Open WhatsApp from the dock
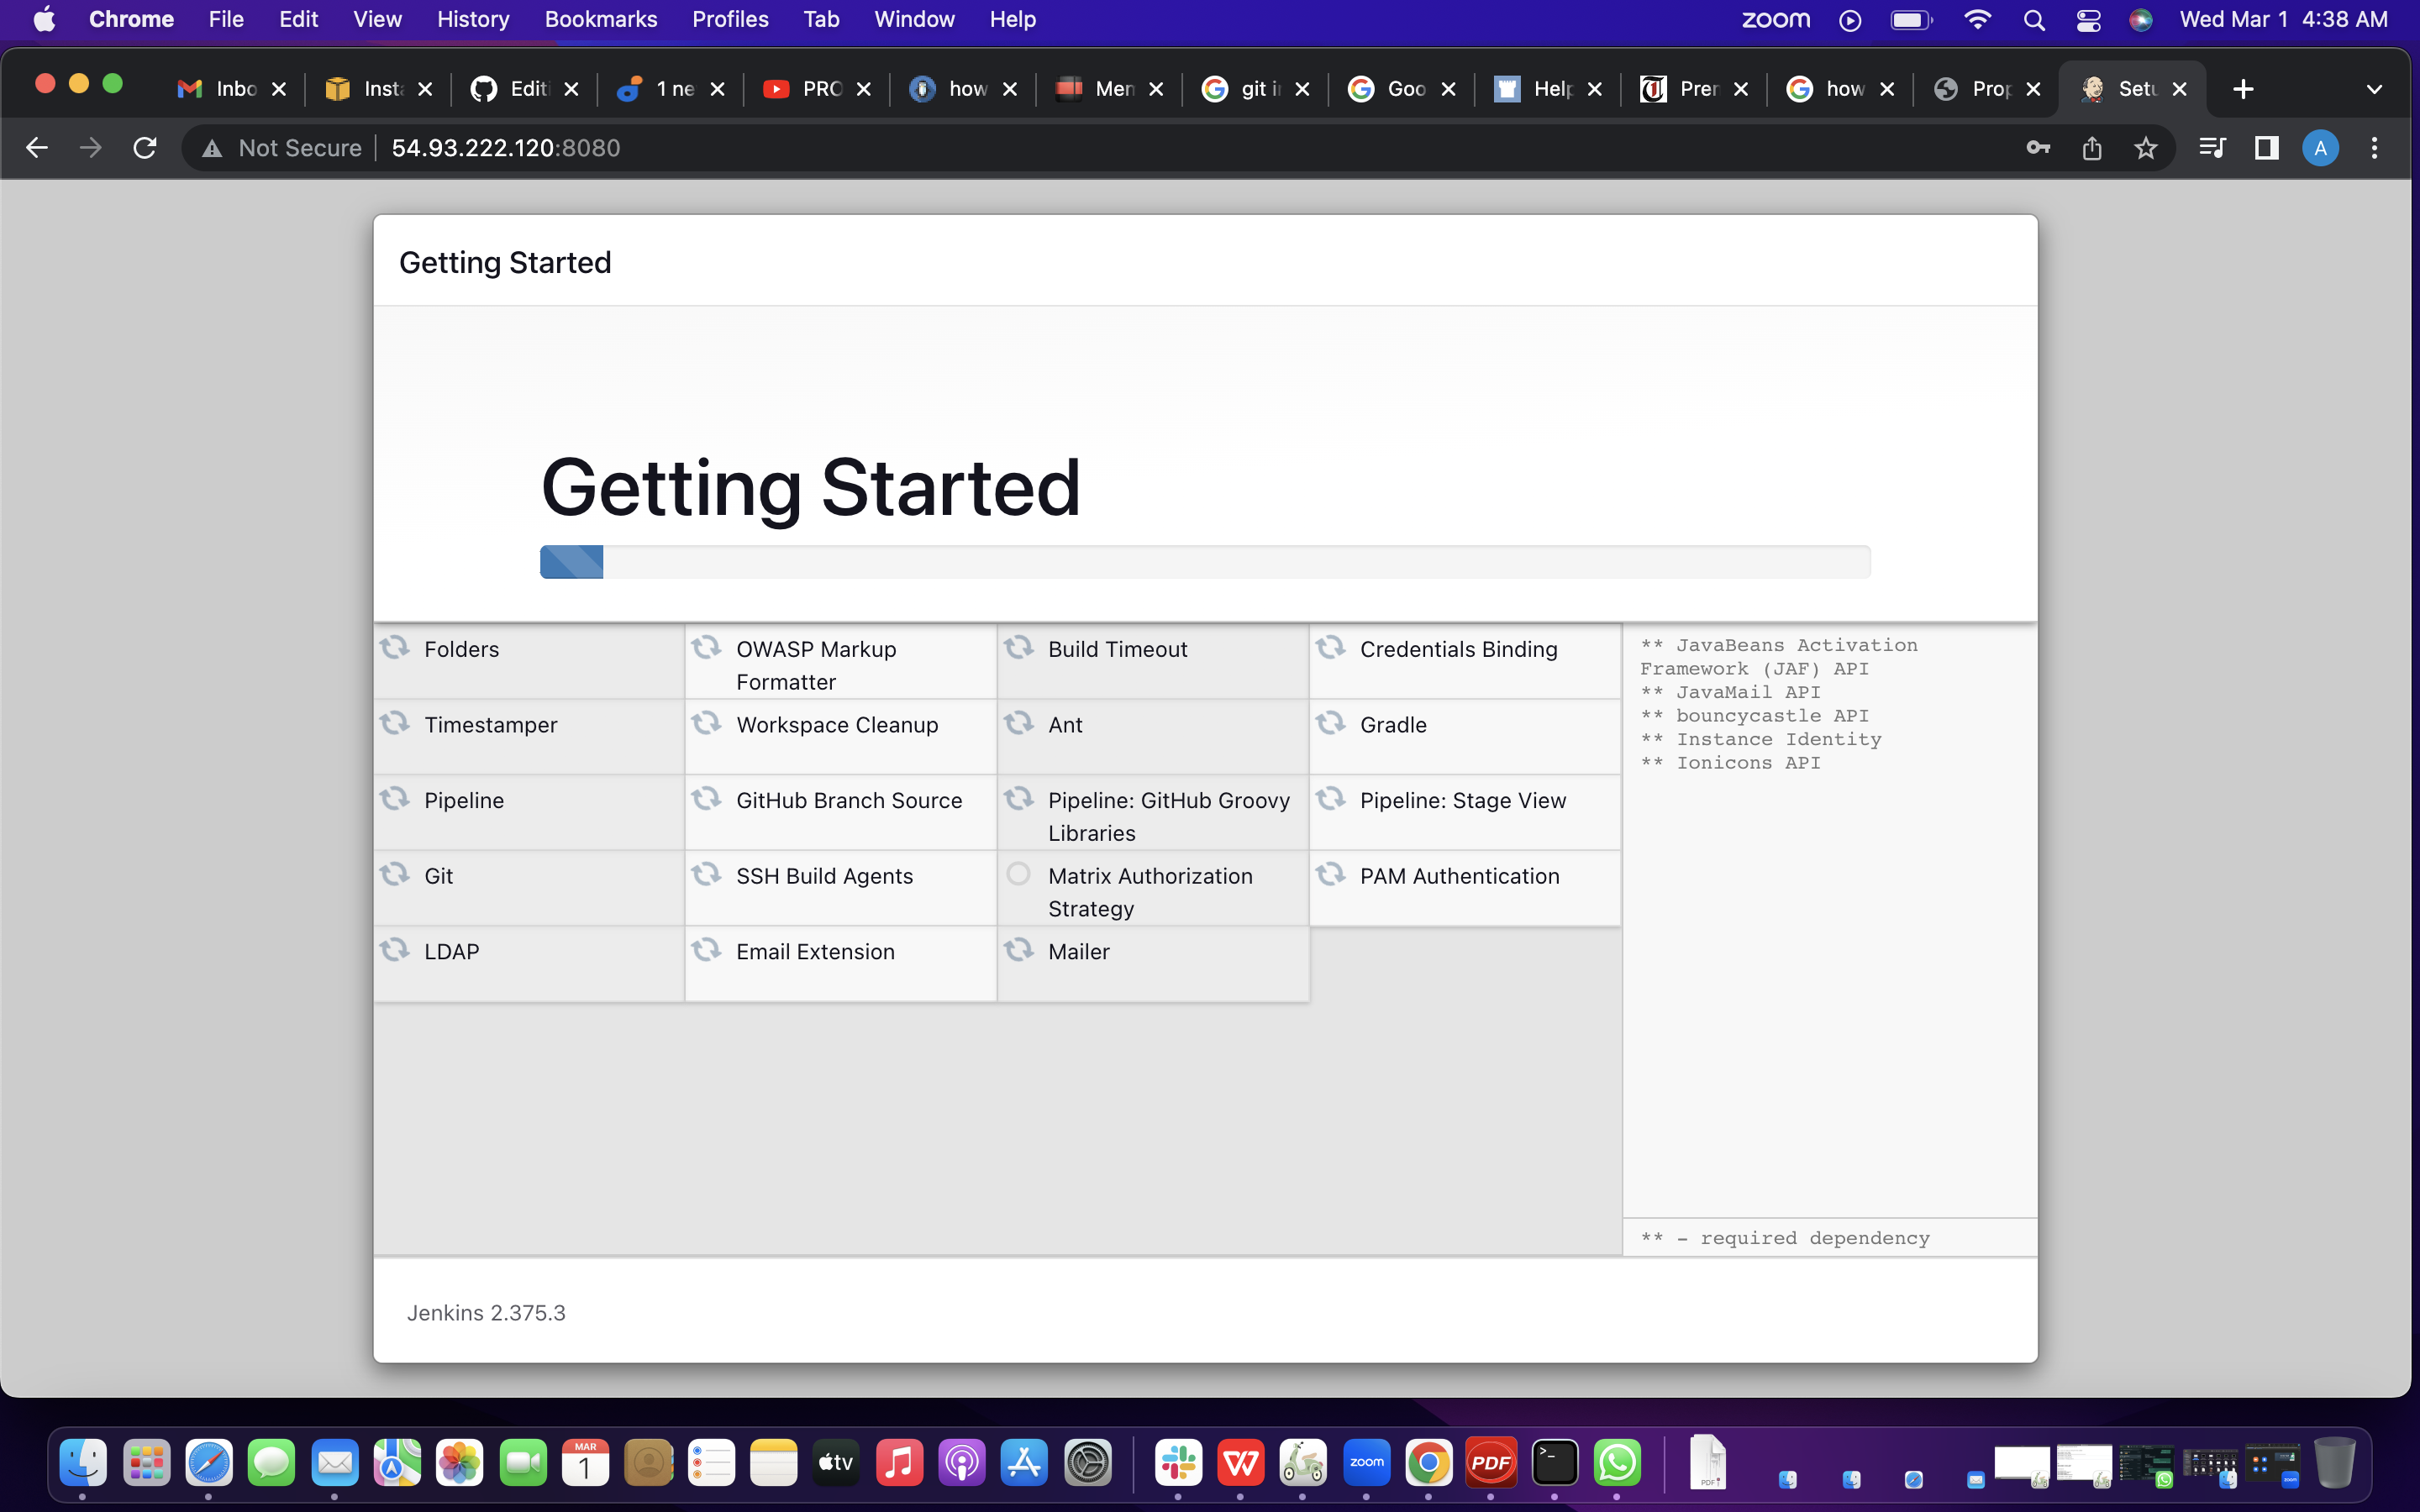The width and height of the screenshot is (2420, 1512). 1617,1463
